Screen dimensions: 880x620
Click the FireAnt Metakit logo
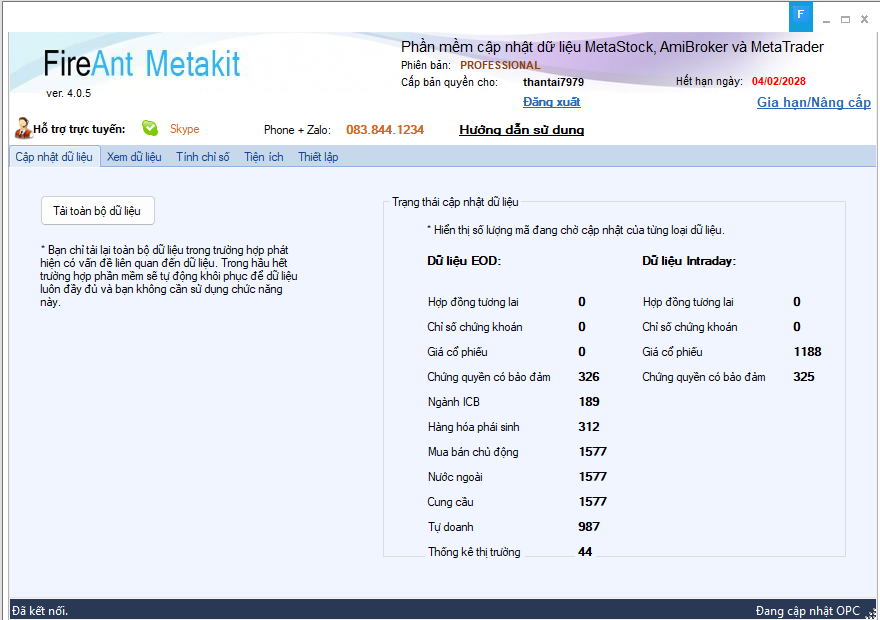point(142,64)
